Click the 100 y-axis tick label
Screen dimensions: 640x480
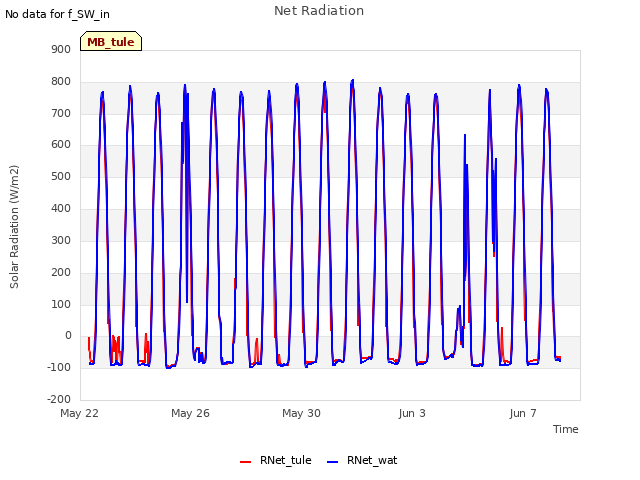click(61, 304)
